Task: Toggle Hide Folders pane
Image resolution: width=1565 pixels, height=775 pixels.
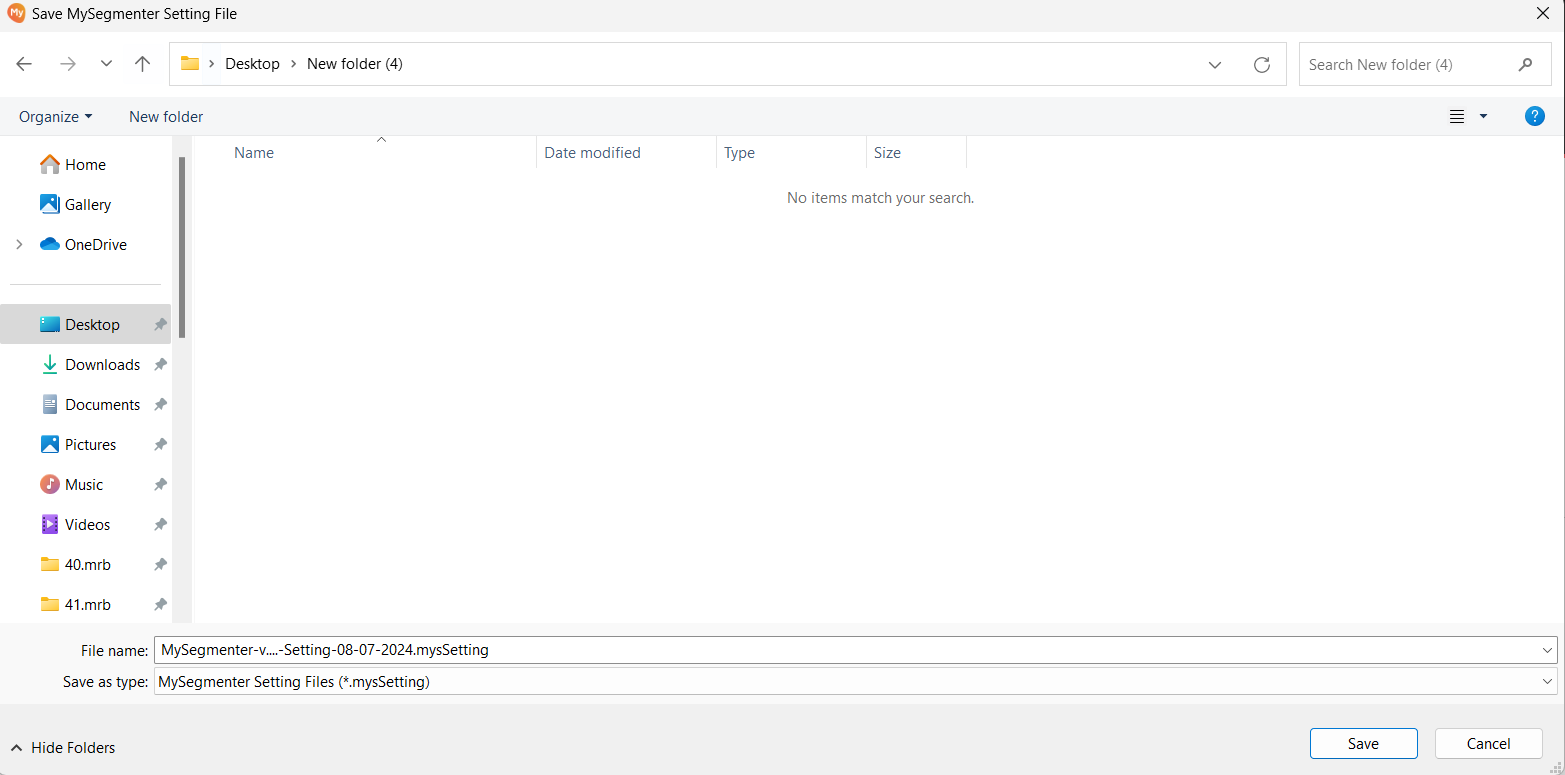Action: 63,748
